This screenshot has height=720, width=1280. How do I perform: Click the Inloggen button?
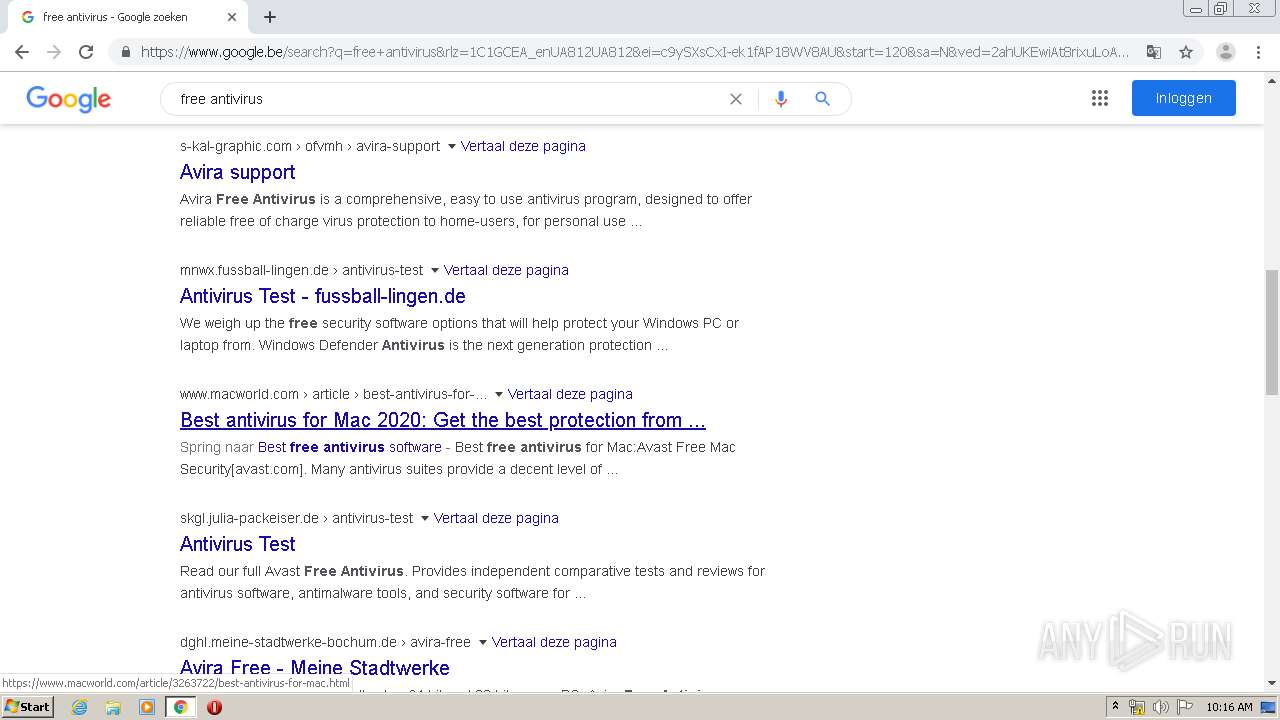point(1184,98)
